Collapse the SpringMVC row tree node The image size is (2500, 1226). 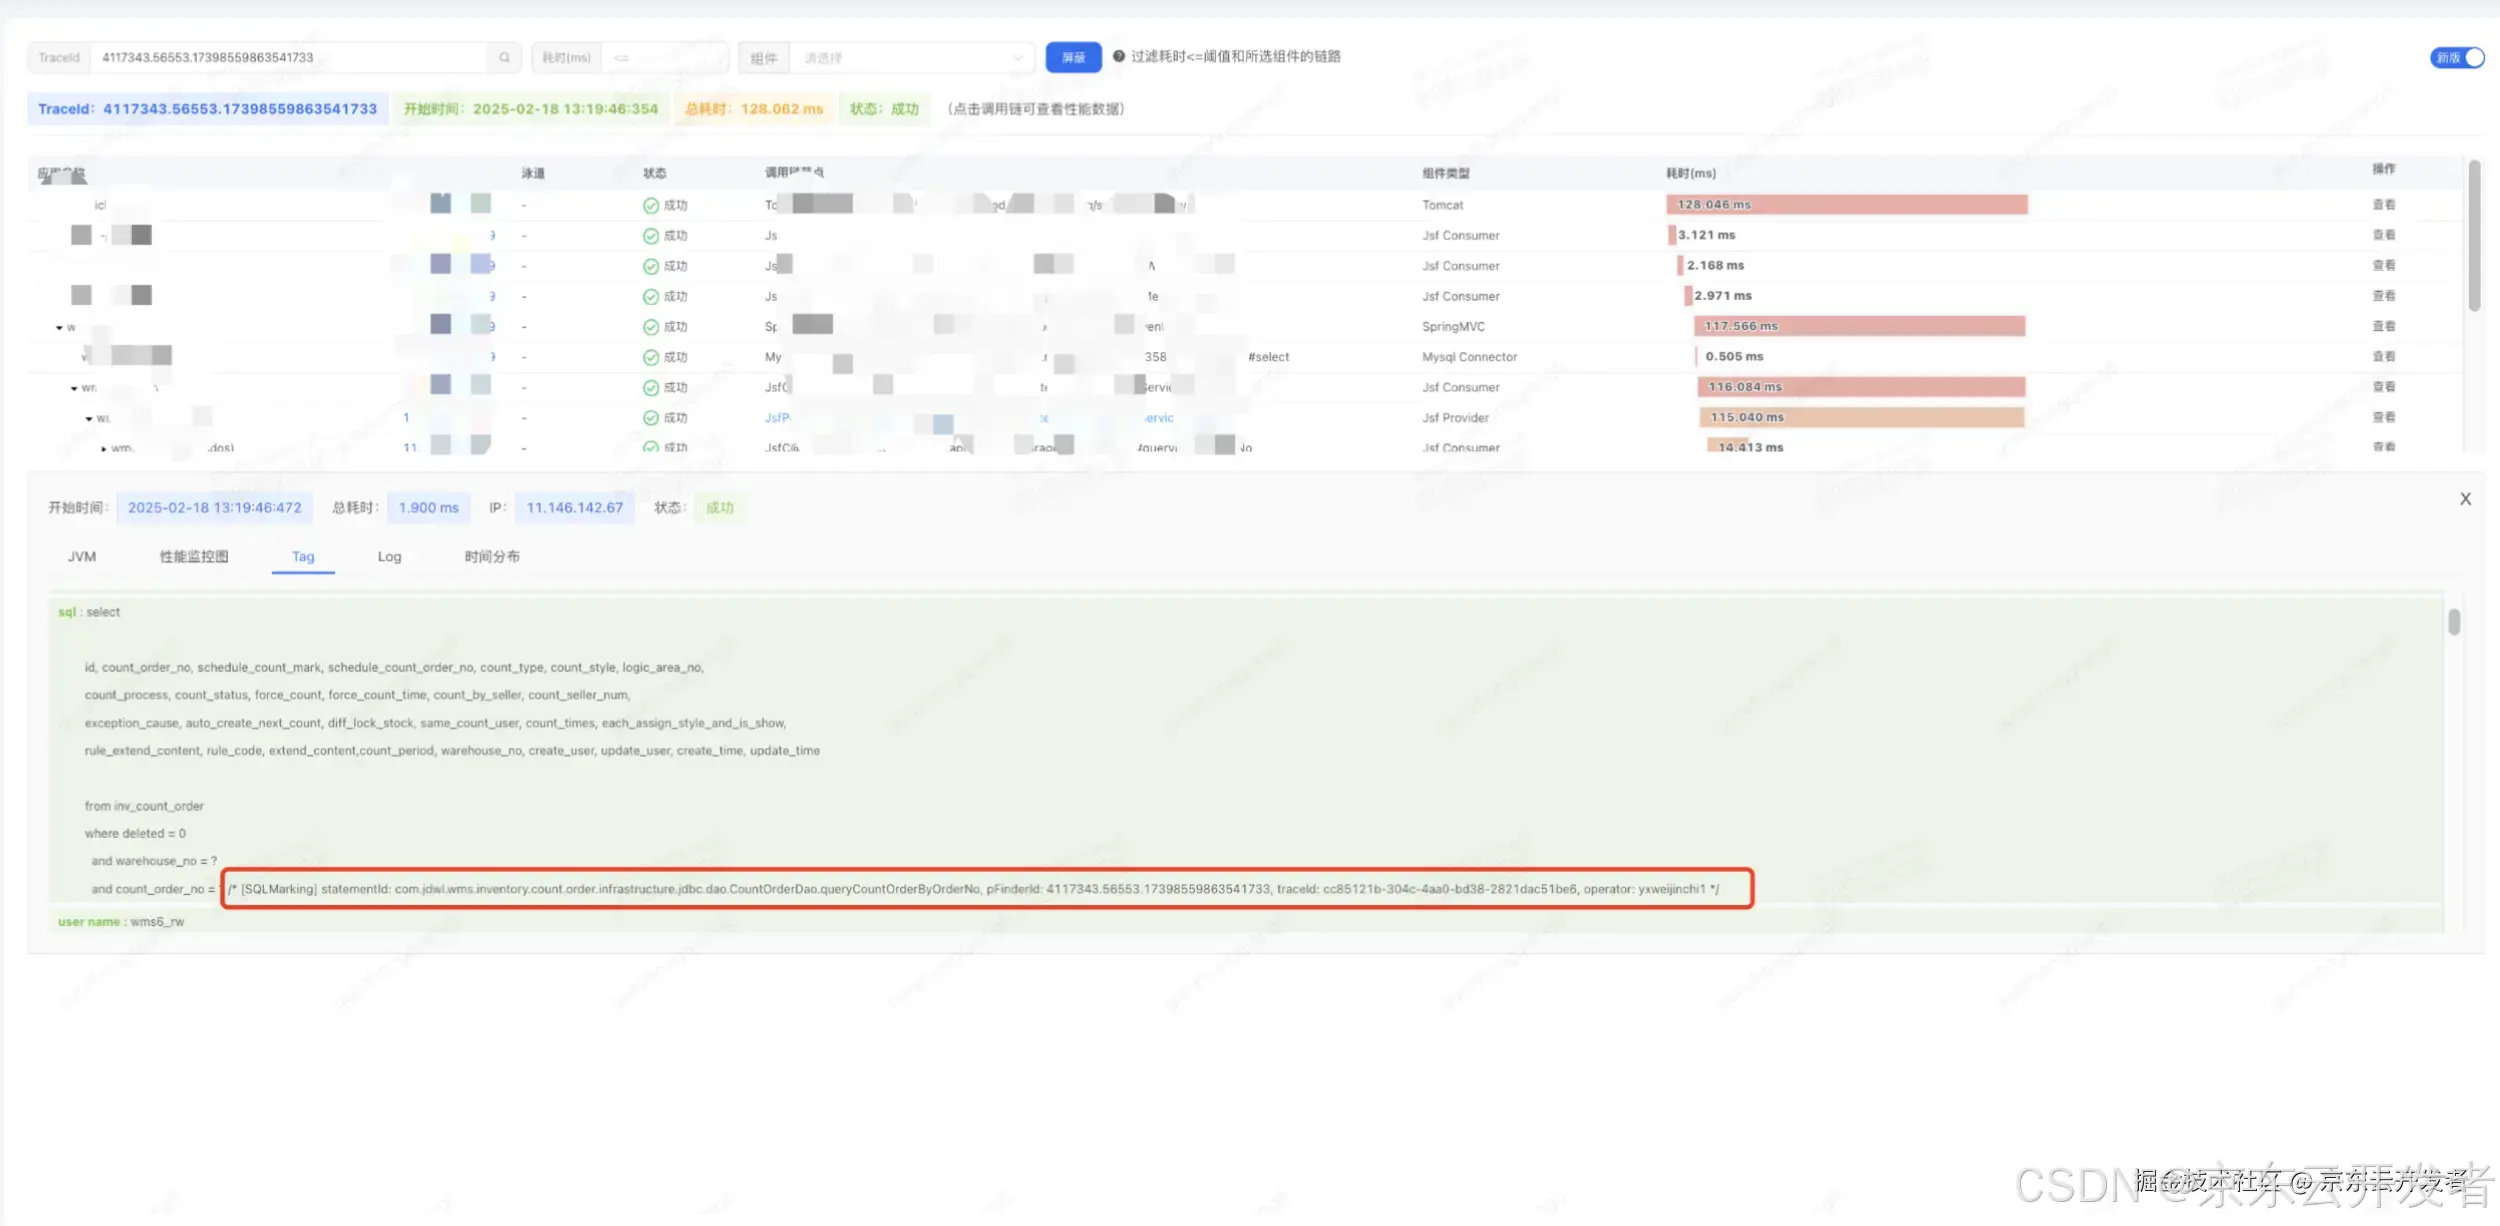pos(59,328)
